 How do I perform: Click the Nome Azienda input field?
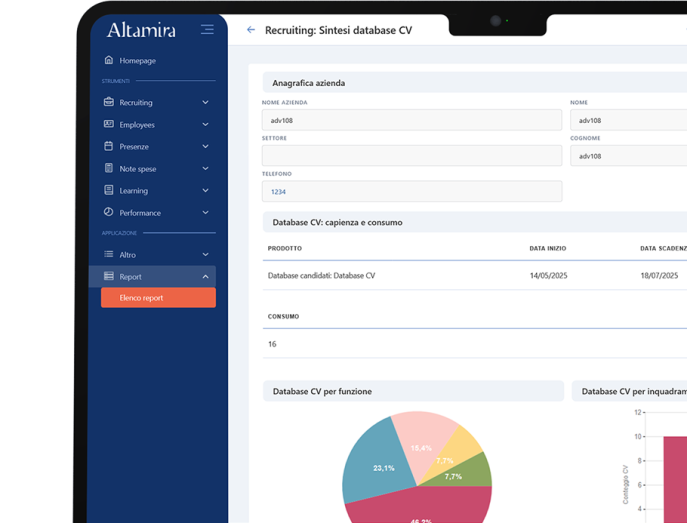pos(412,120)
